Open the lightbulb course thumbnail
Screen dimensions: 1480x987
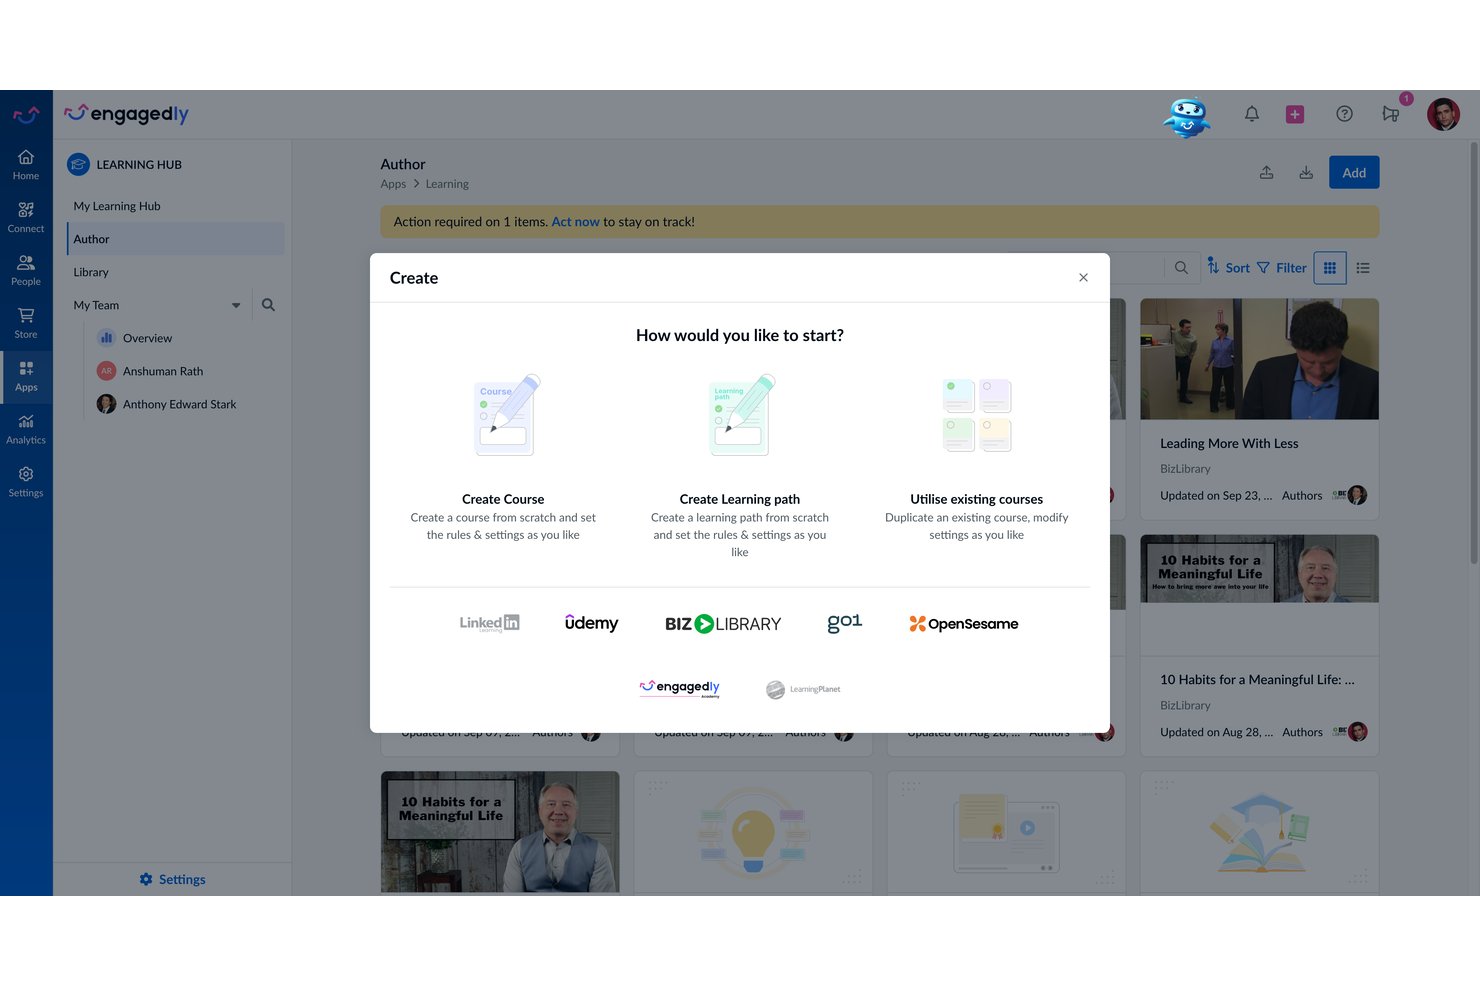point(753,832)
